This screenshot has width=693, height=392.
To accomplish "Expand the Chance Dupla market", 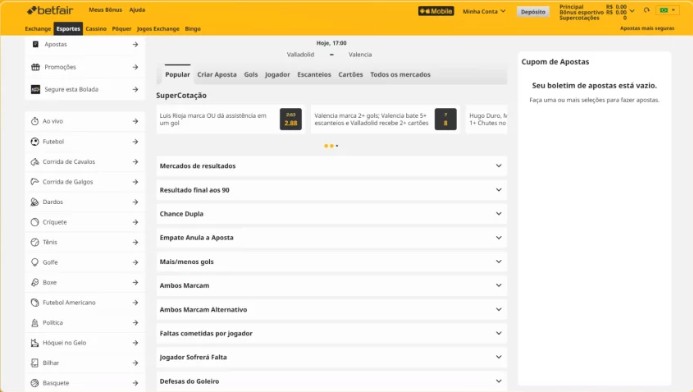I will [x=331, y=214].
